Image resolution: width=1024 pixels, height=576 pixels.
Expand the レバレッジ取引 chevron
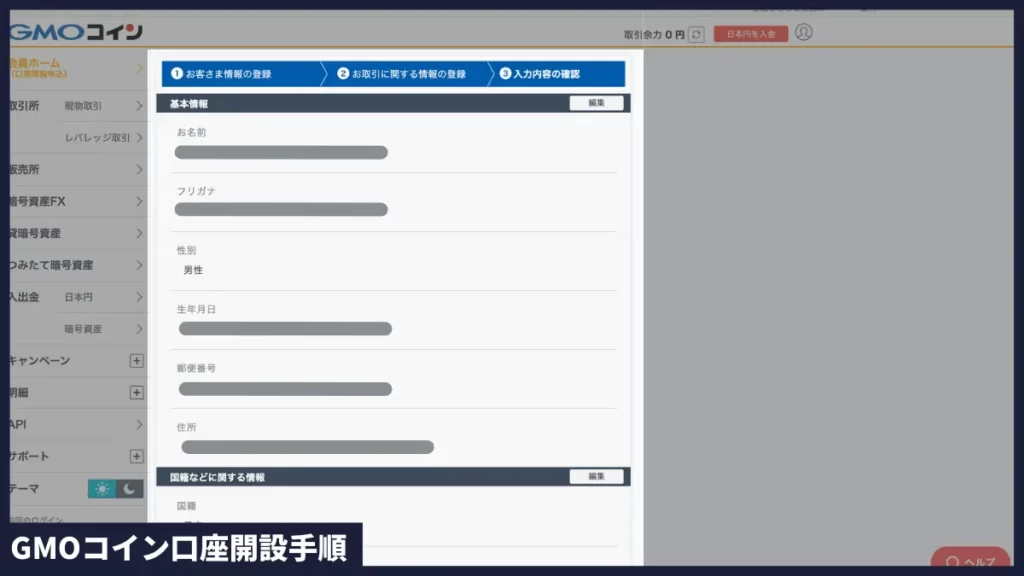(139, 138)
